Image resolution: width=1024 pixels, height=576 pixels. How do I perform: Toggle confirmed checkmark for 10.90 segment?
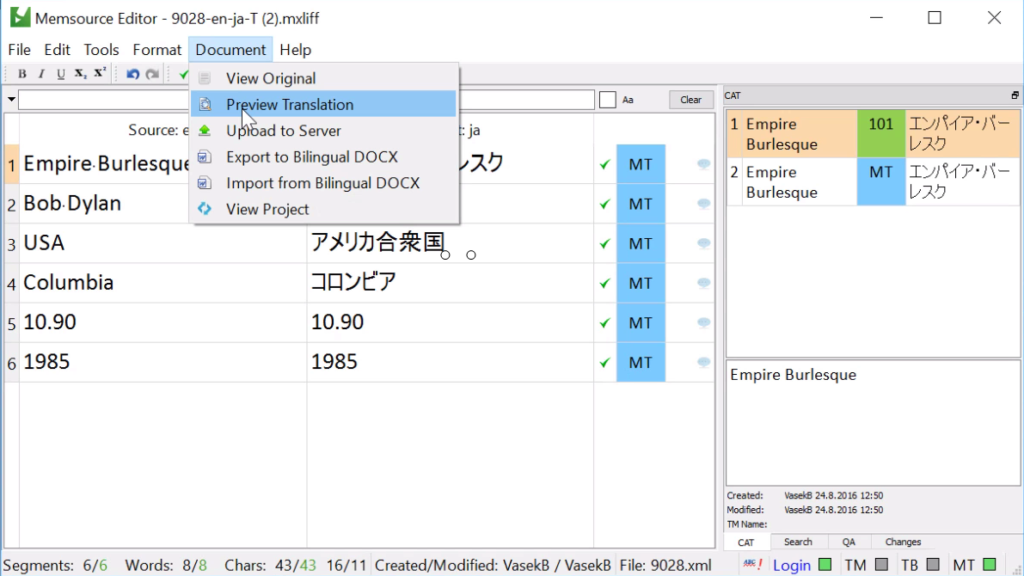pos(605,323)
